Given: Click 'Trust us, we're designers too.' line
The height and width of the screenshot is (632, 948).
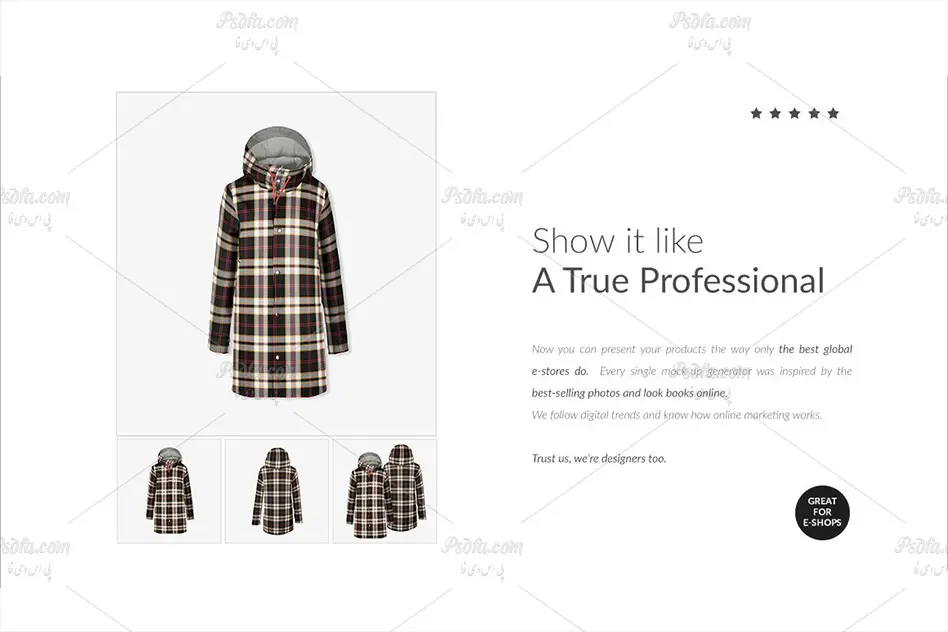Looking at the screenshot, I should pyautogui.click(x=599, y=458).
